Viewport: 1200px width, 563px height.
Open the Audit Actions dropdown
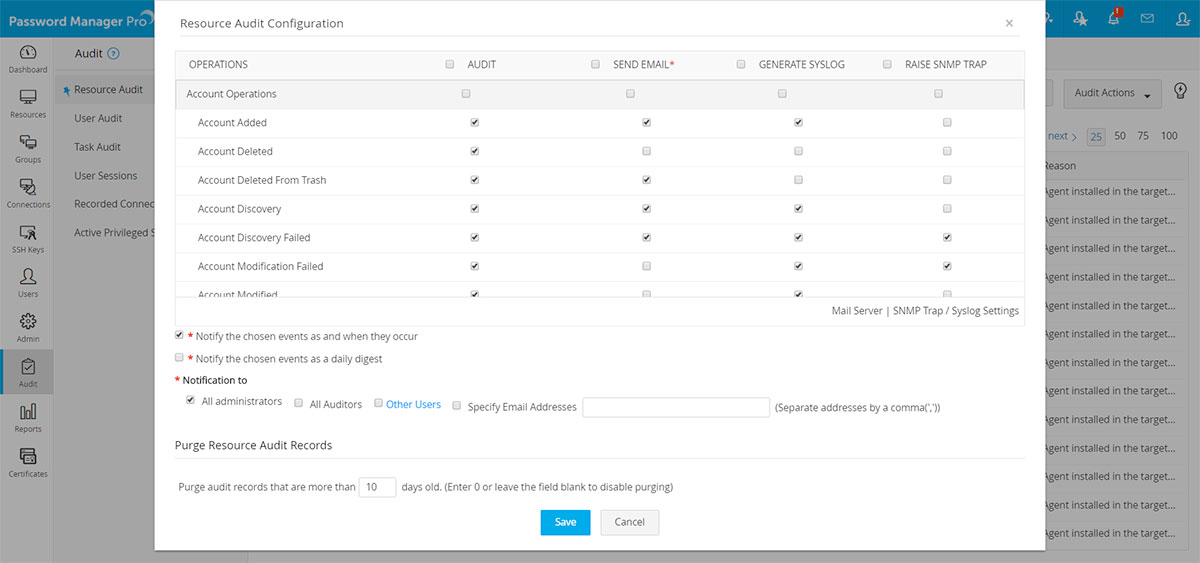click(x=1112, y=93)
